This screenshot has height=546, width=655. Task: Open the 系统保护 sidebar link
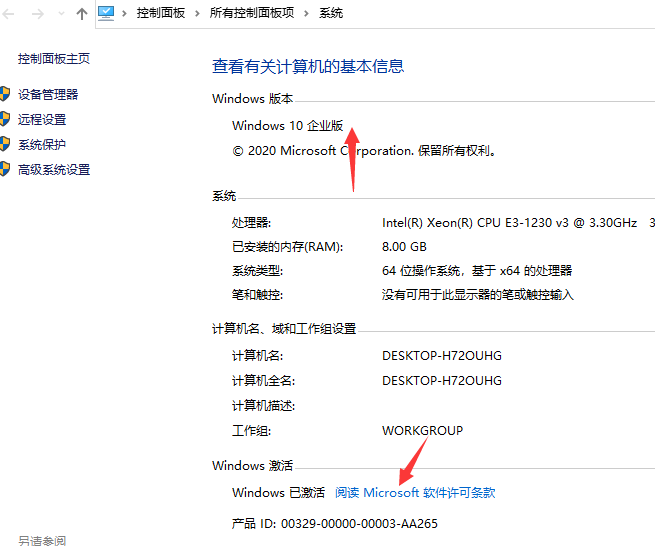42,145
